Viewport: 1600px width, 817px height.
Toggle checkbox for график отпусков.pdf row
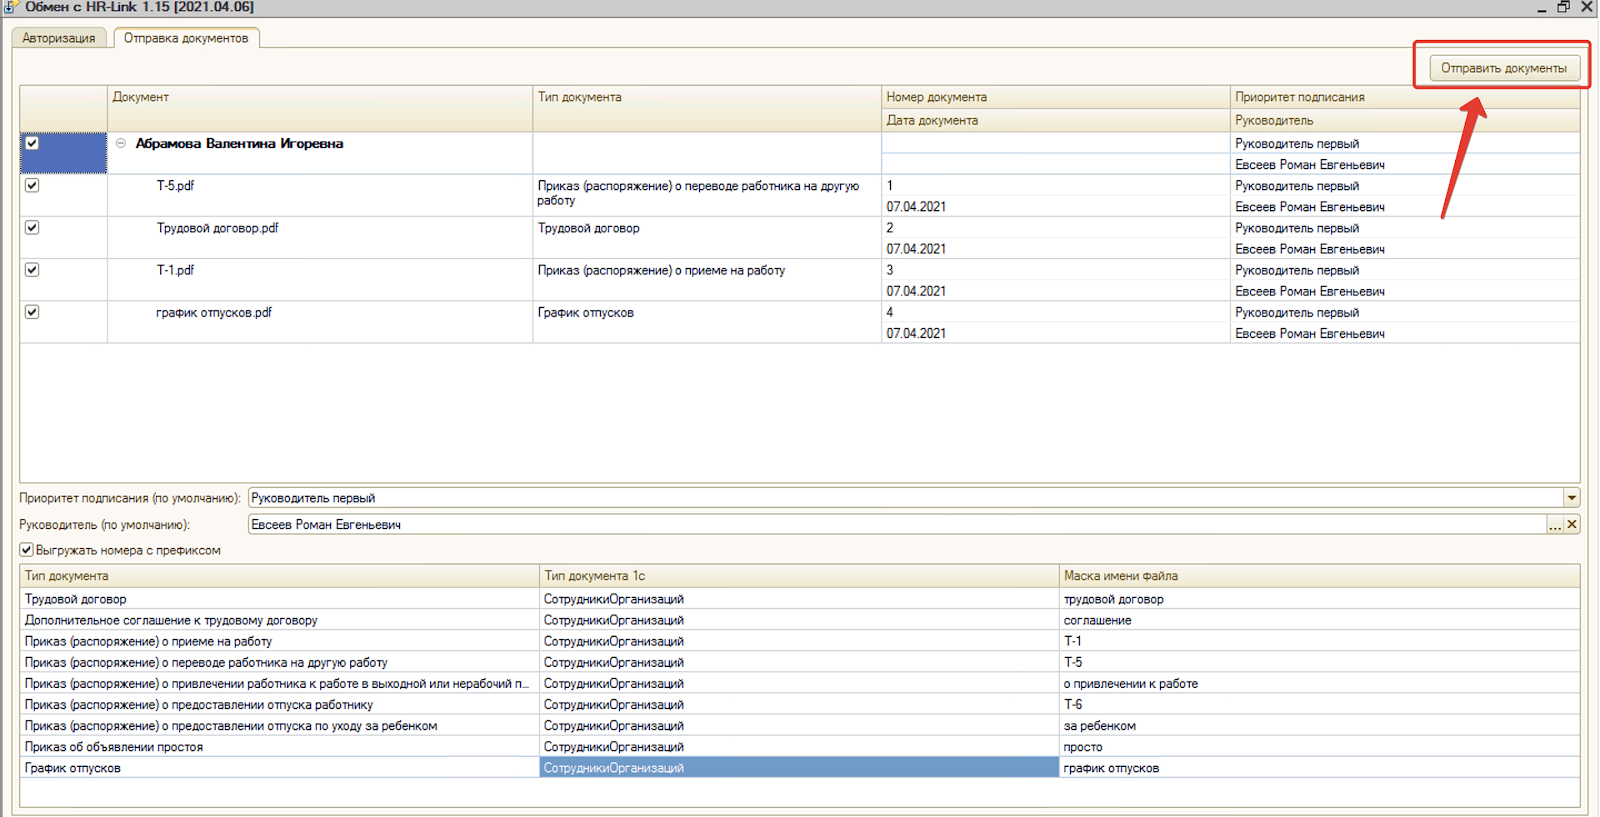[32, 311]
